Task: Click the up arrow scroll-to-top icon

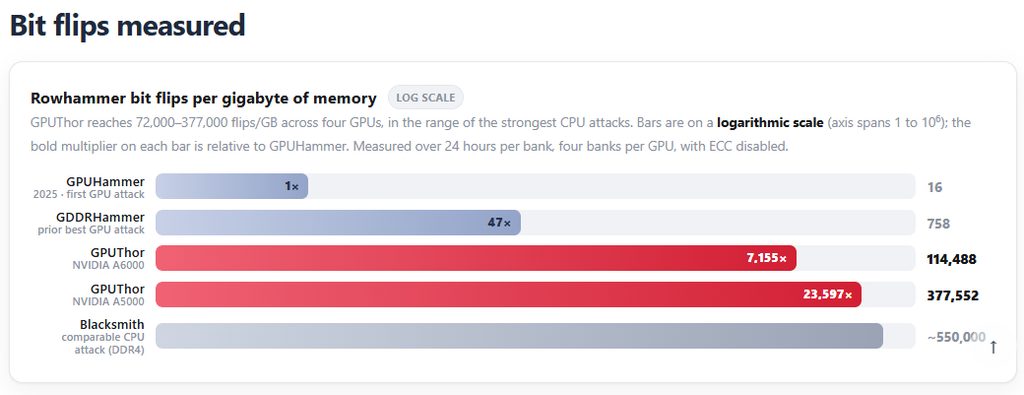Action: (x=993, y=347)
